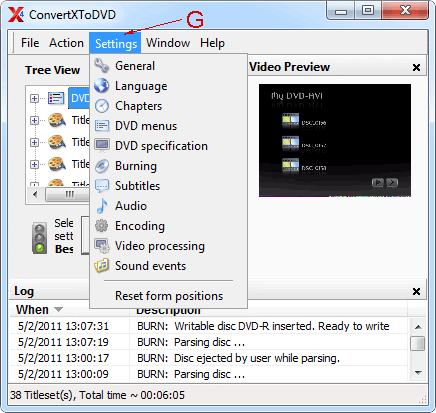Image resolution: width=436 pixels, height=413 pixels.
Task: Click the Burning disc icon
Action: coord(102,166)
